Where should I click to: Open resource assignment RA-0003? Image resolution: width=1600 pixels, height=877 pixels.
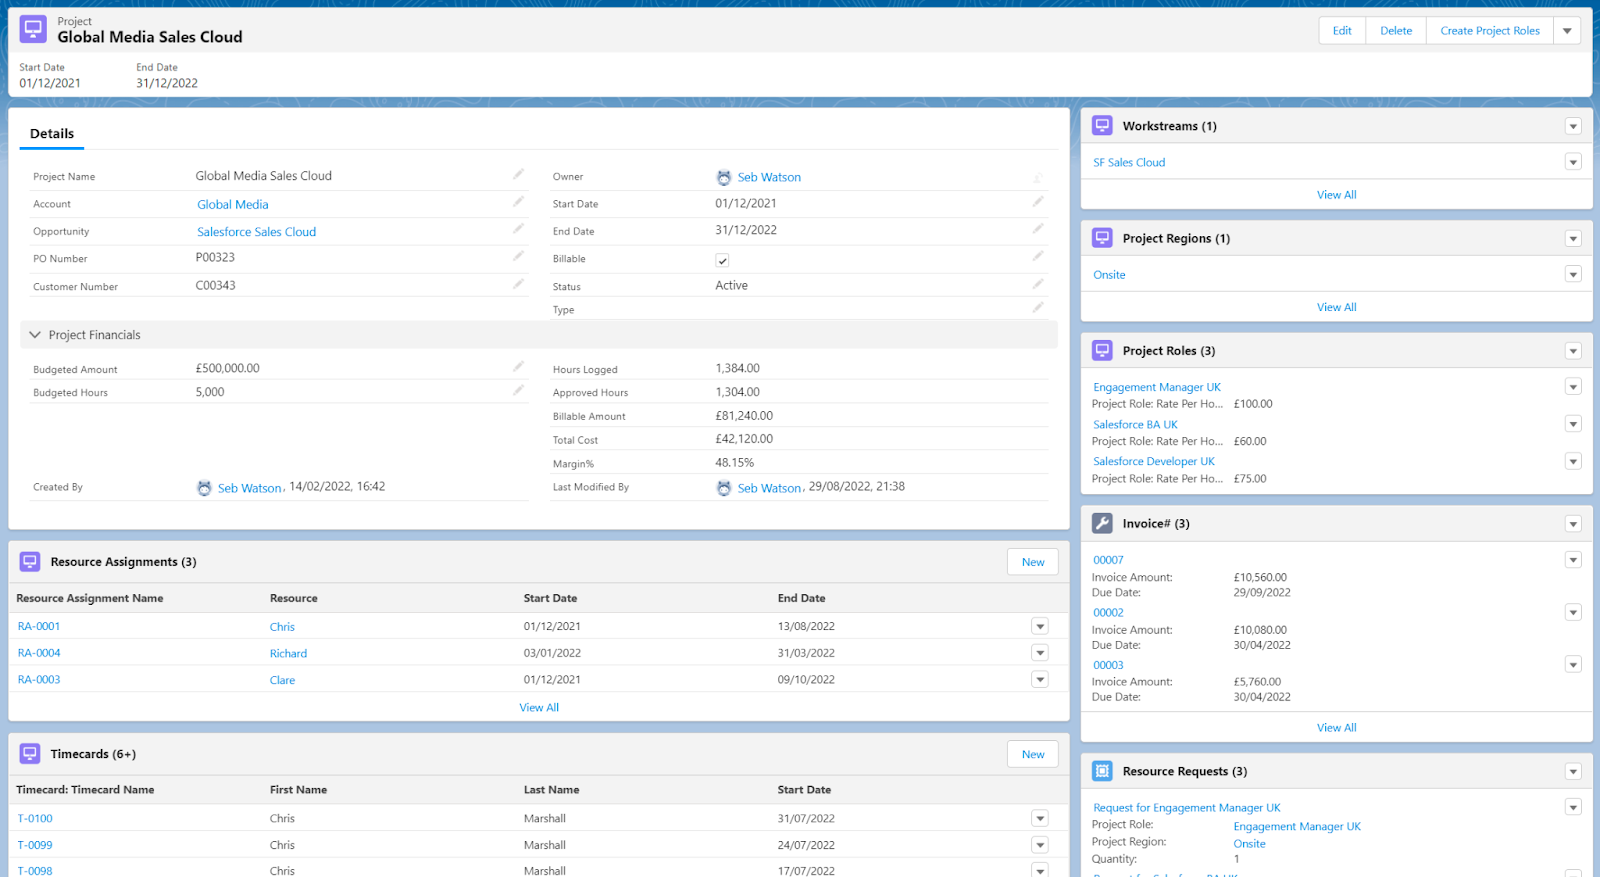(x=39, y=680)
